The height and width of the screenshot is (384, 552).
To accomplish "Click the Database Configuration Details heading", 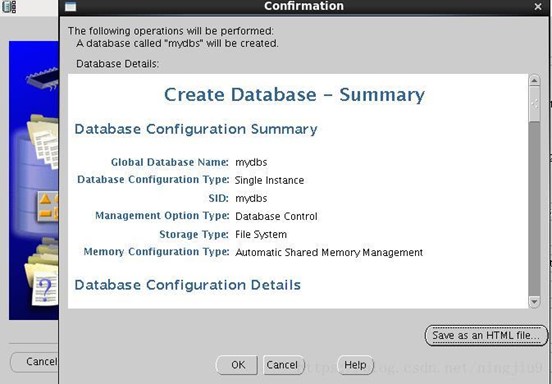I will click(188, 285).
